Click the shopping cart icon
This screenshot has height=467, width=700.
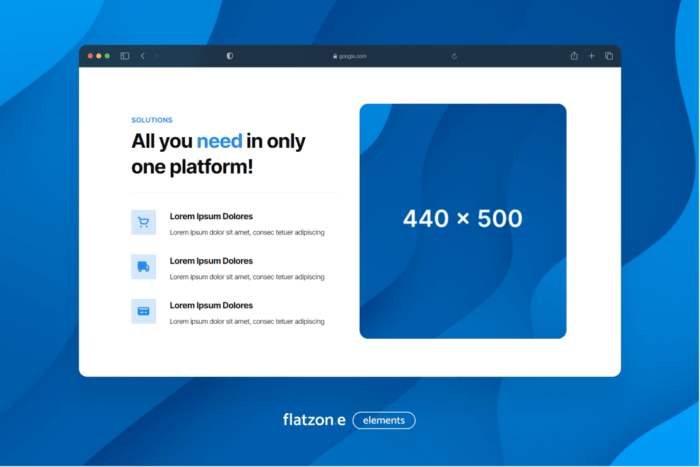(x=143, y=222)
